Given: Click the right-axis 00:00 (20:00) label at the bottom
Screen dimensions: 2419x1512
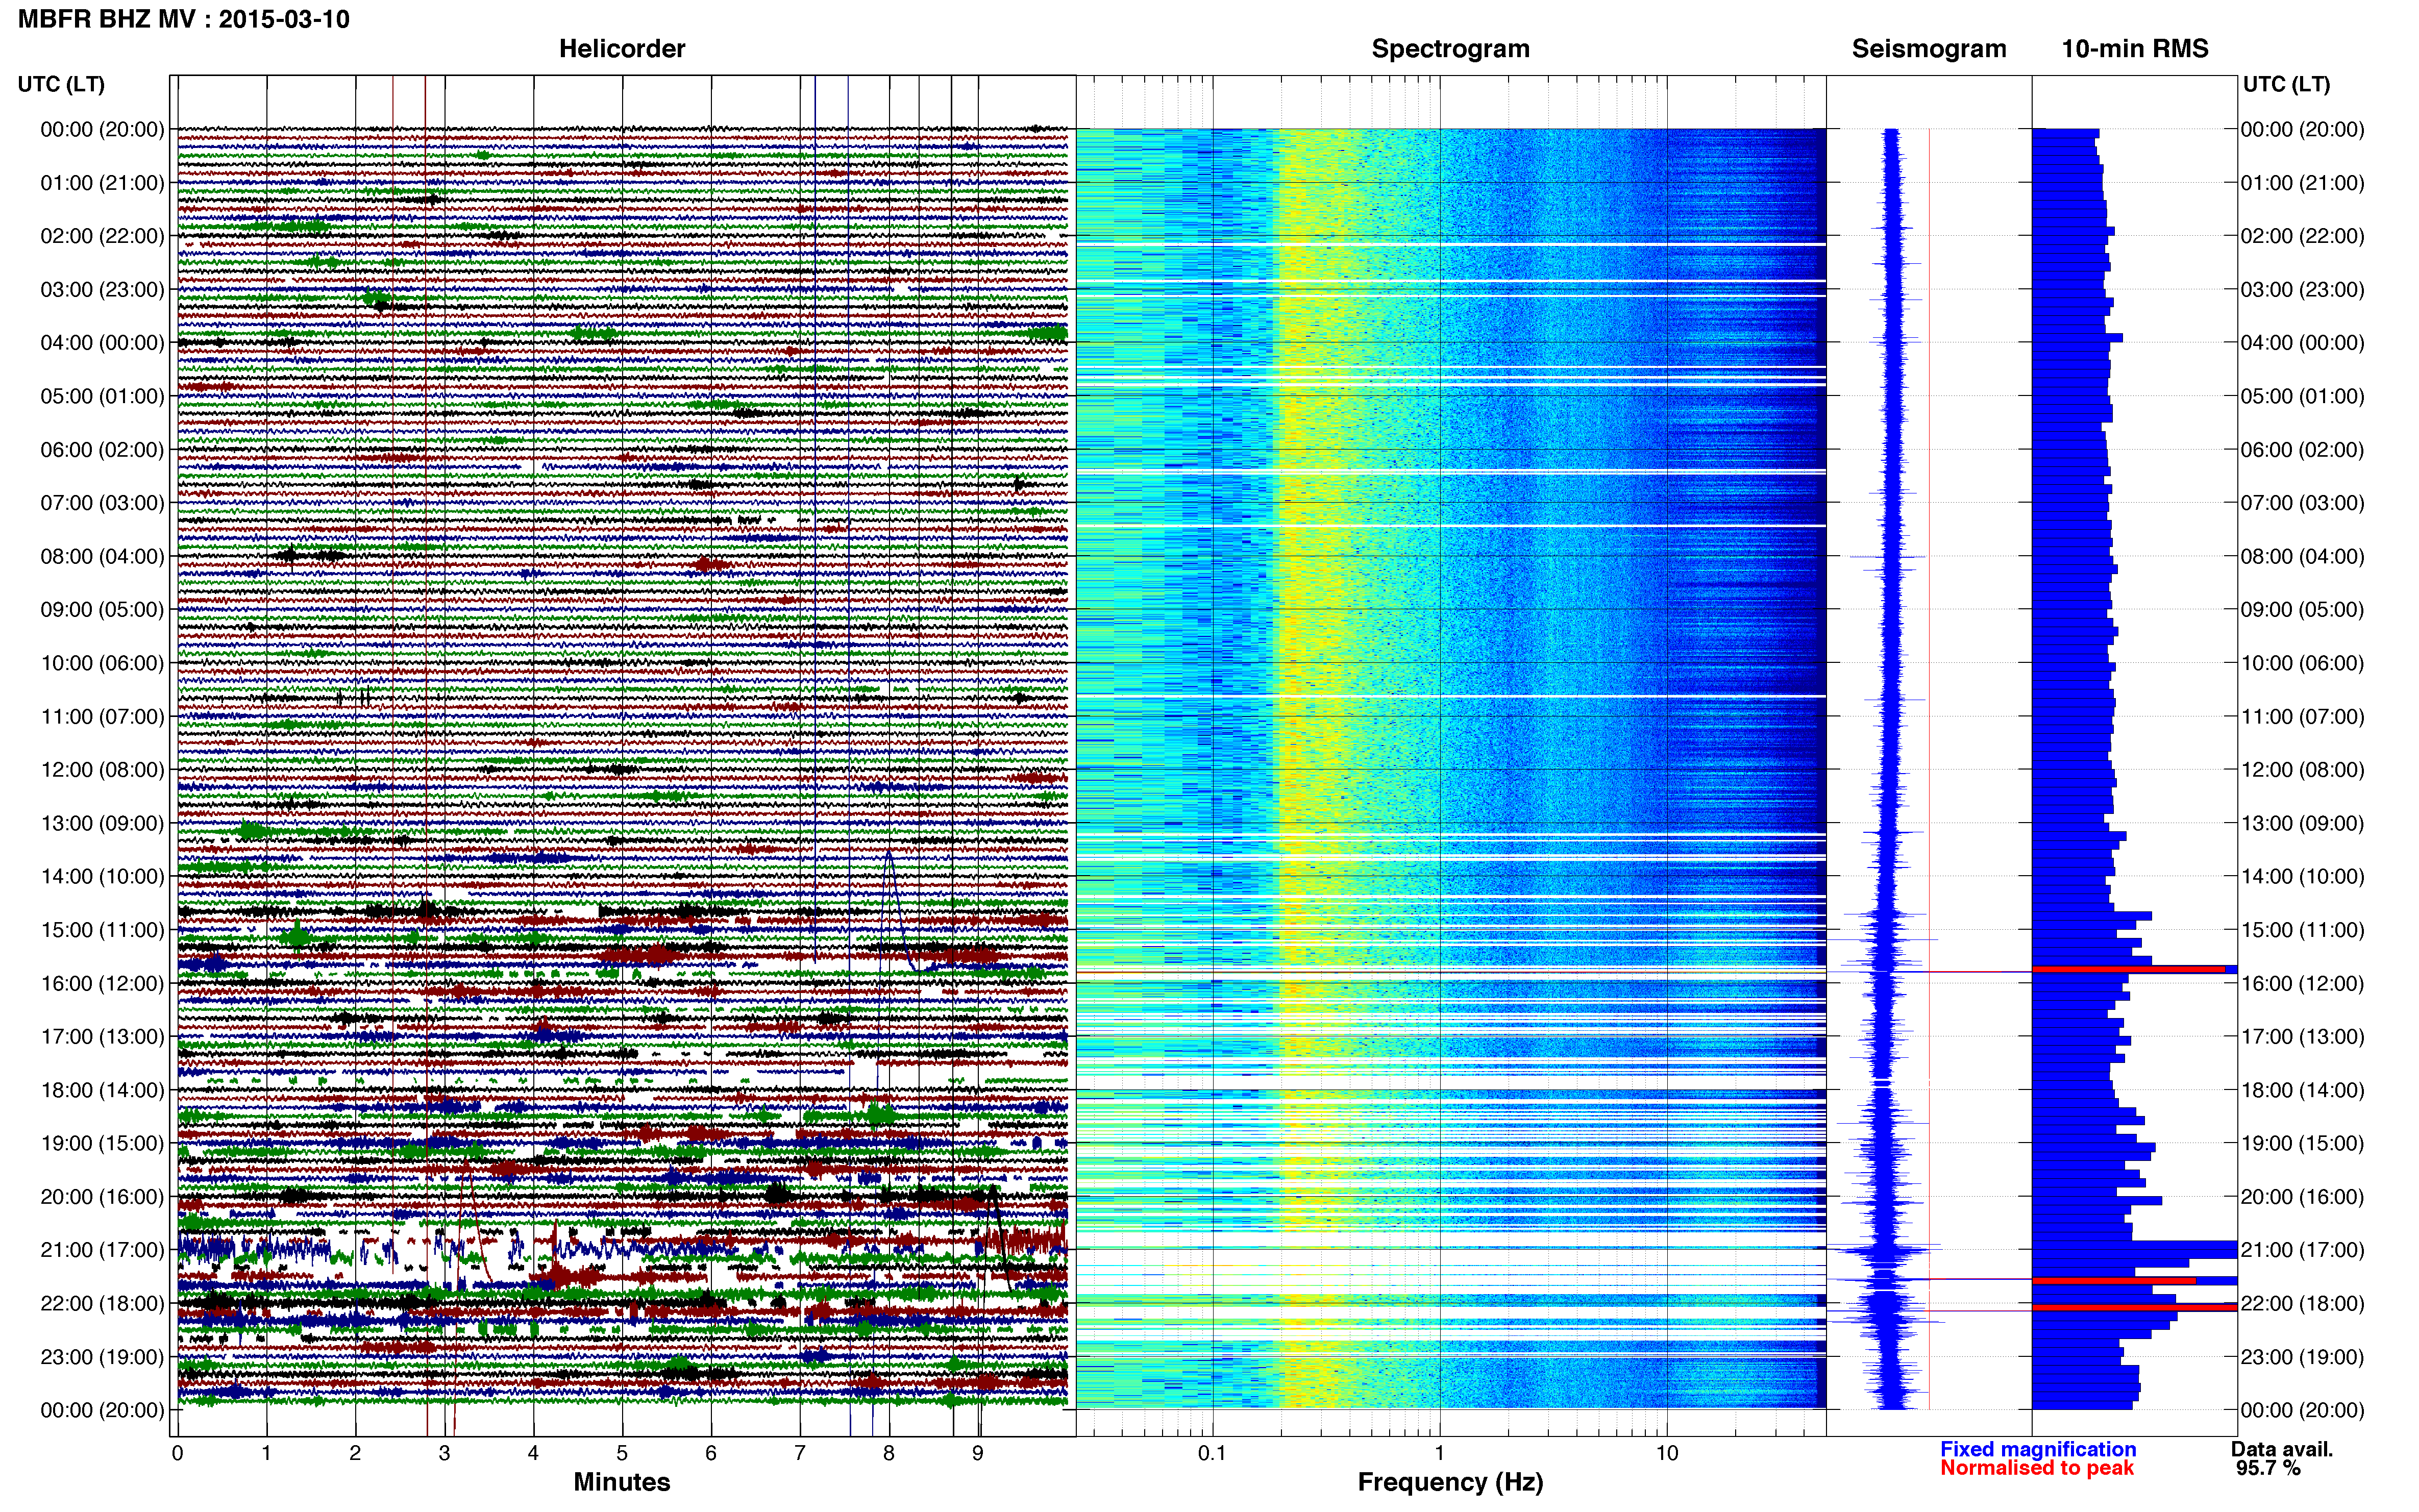Looking at the screenshot, I should (x=2302, y=1411).
